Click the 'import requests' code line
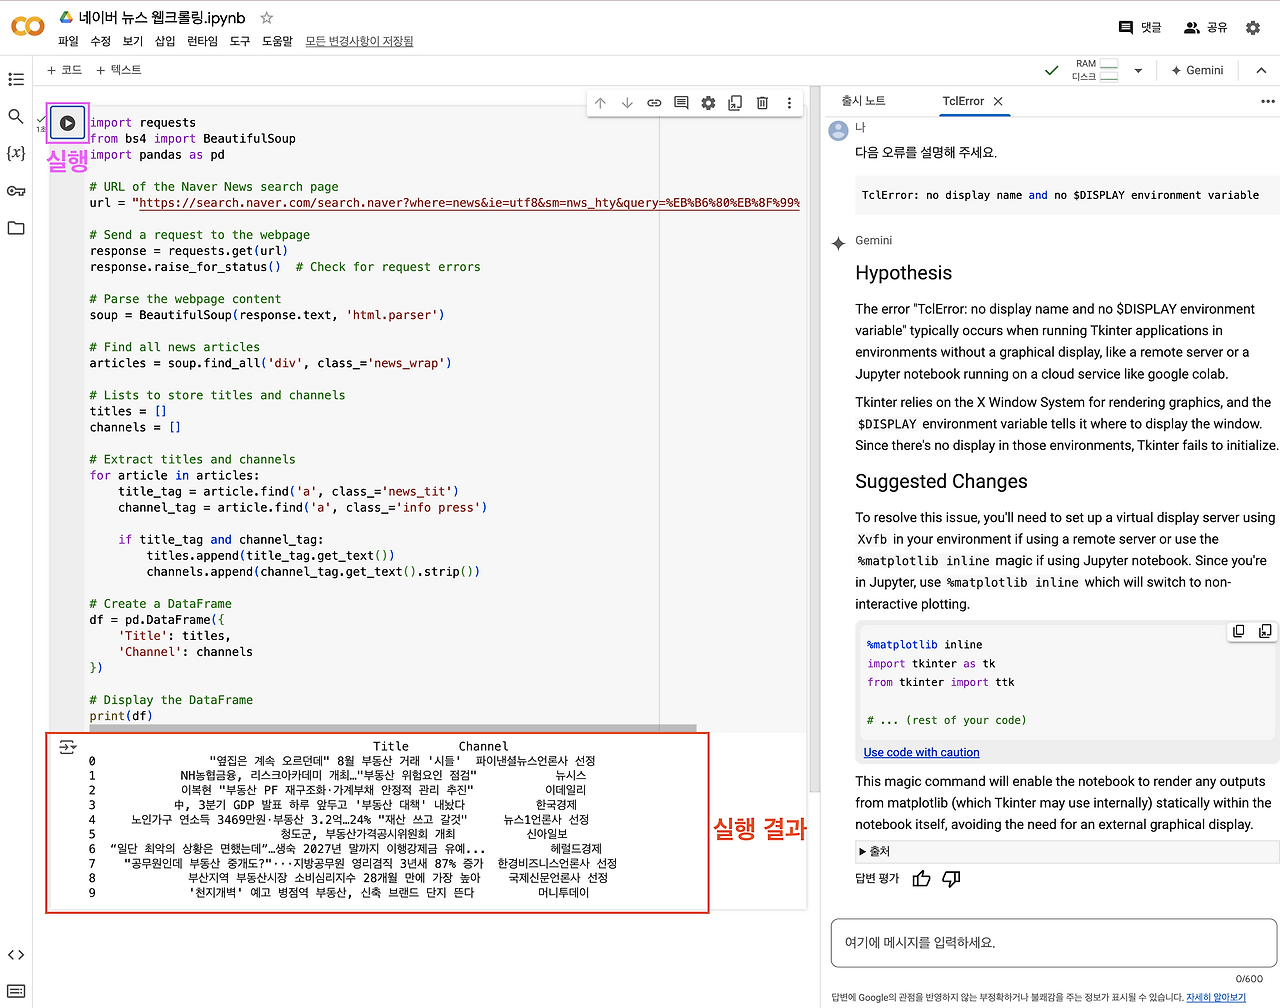The image size is (1280, 1008). (x=143, y=123)
